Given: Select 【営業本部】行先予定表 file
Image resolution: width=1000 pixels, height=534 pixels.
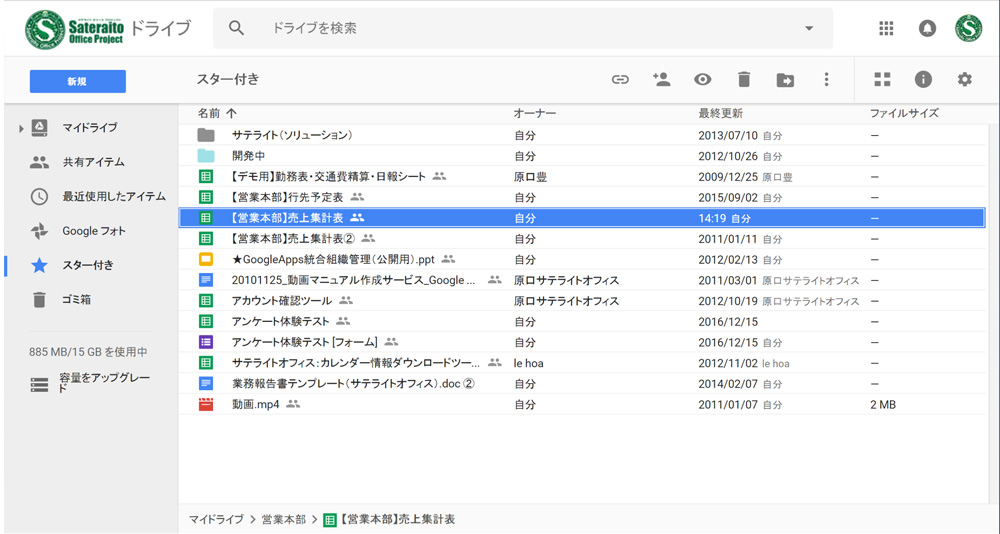Looking at the screenshot, I should 285,198.
